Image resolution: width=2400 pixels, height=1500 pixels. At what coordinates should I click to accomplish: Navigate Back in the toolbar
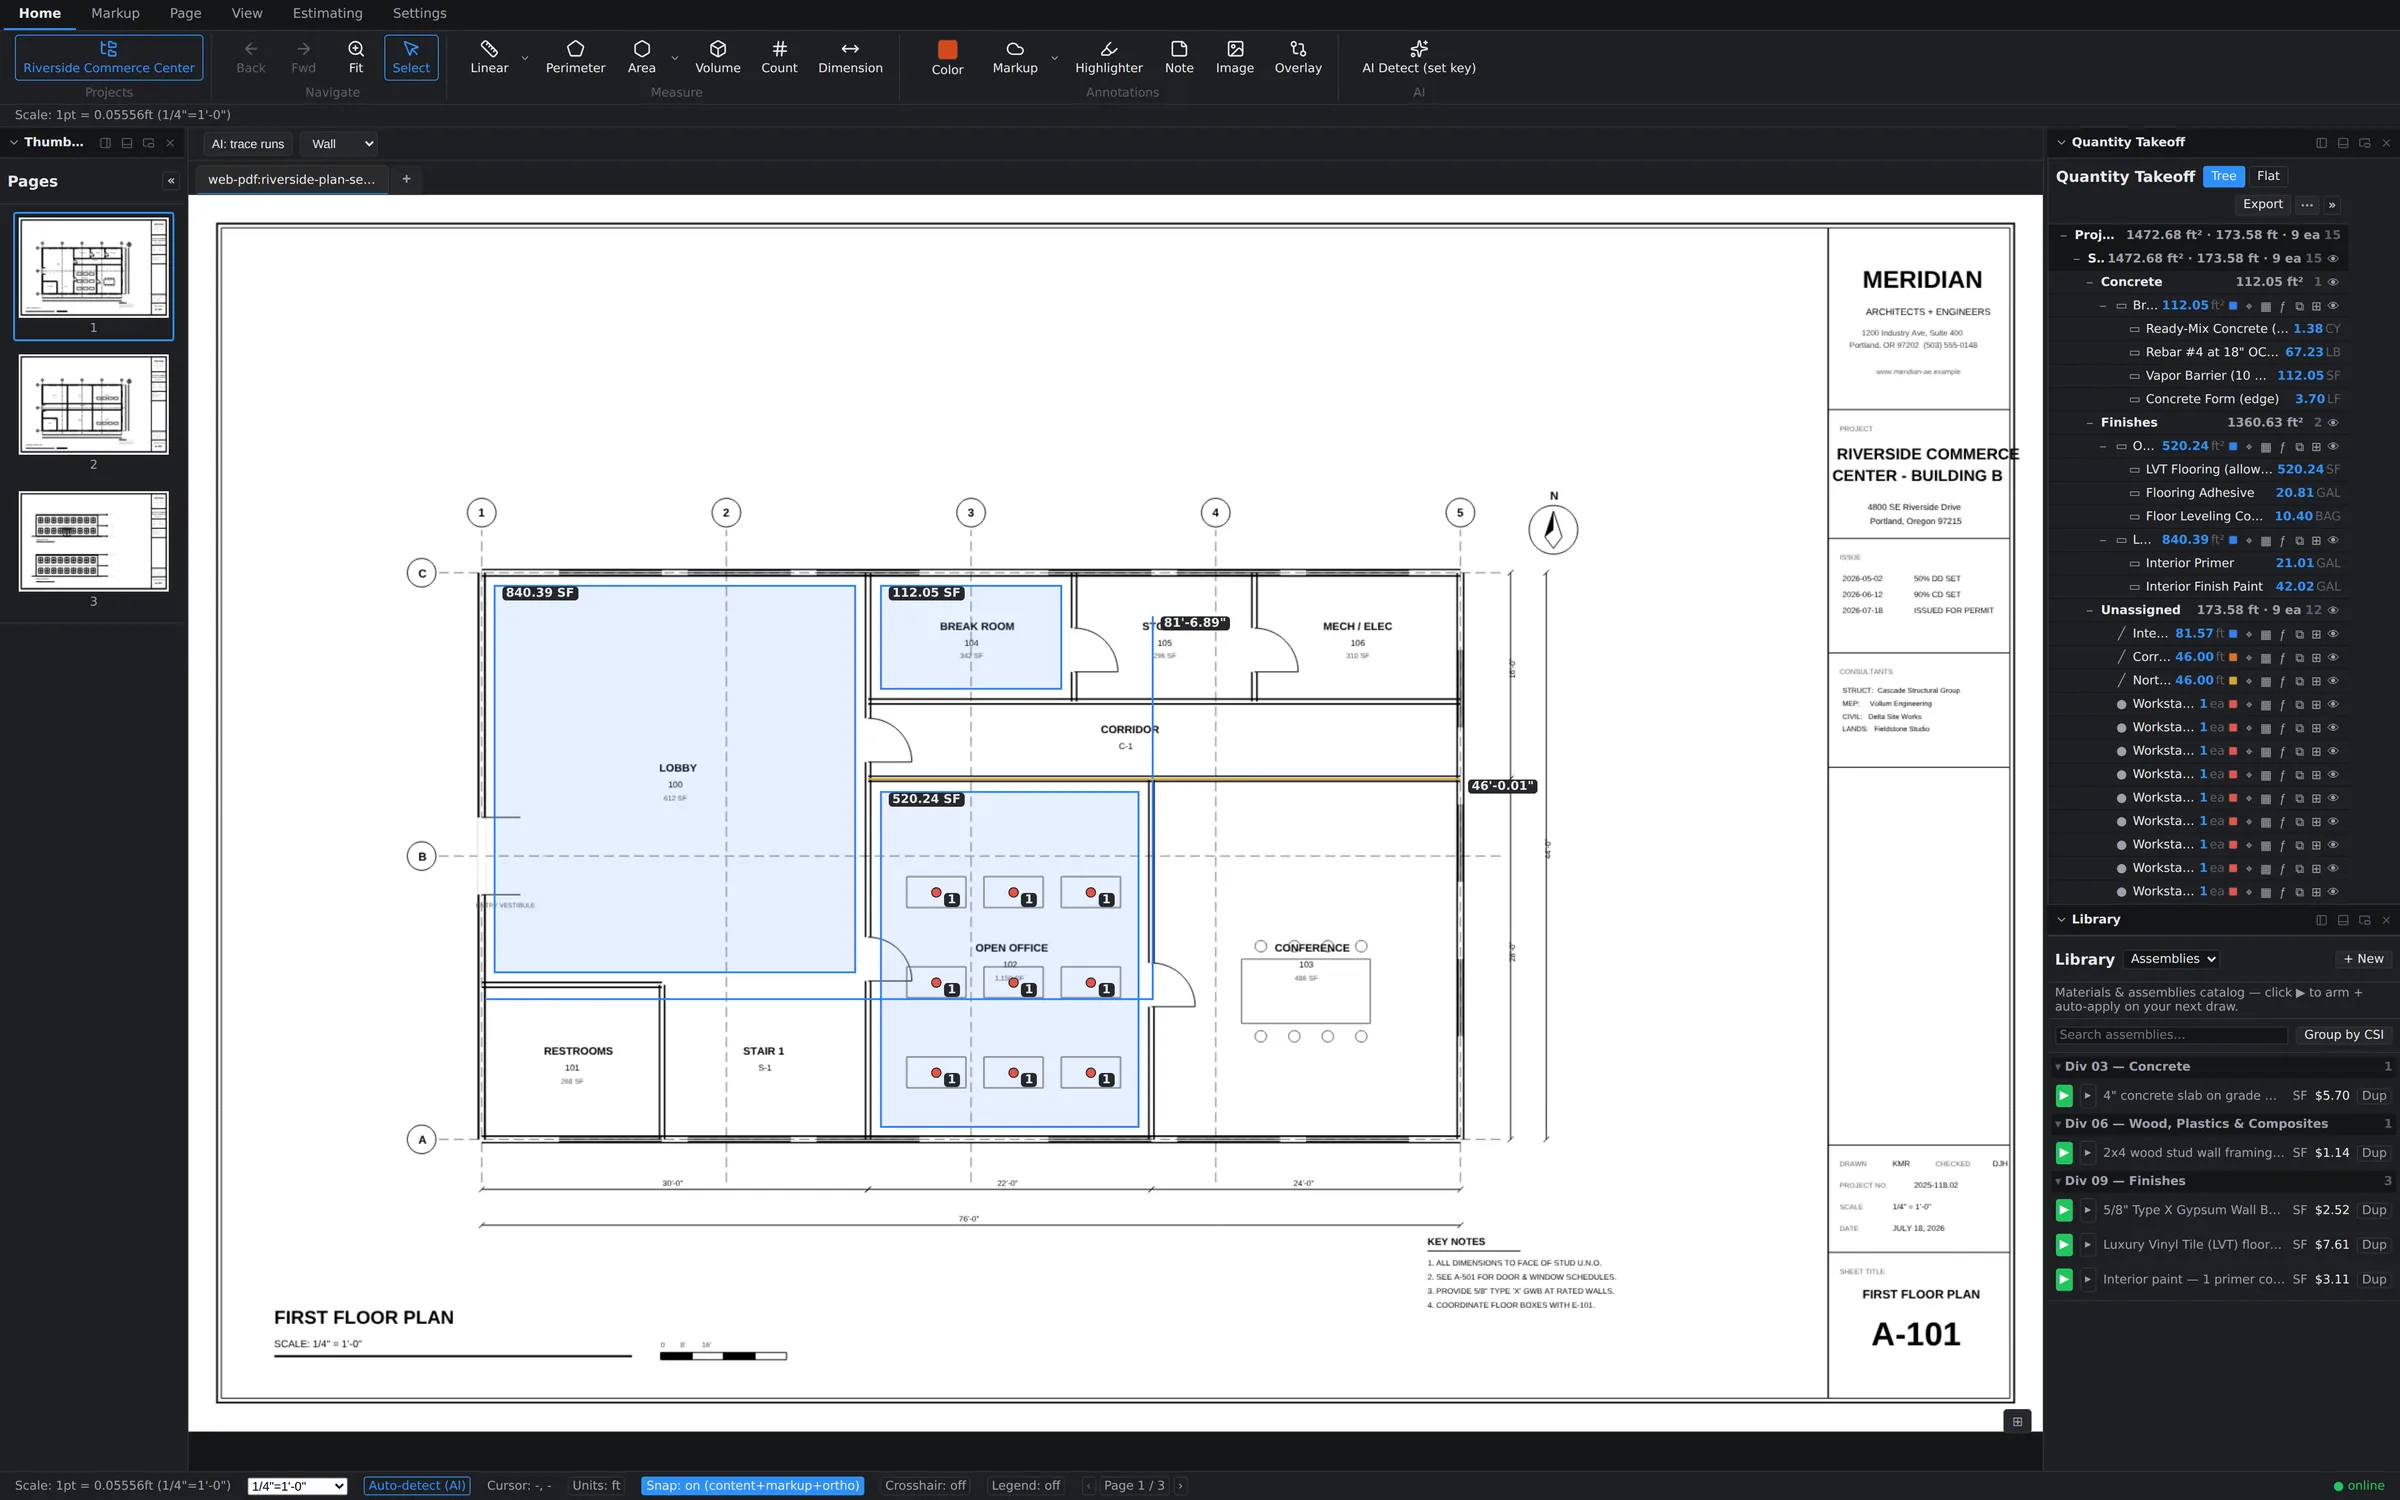(x=250, y=57)
